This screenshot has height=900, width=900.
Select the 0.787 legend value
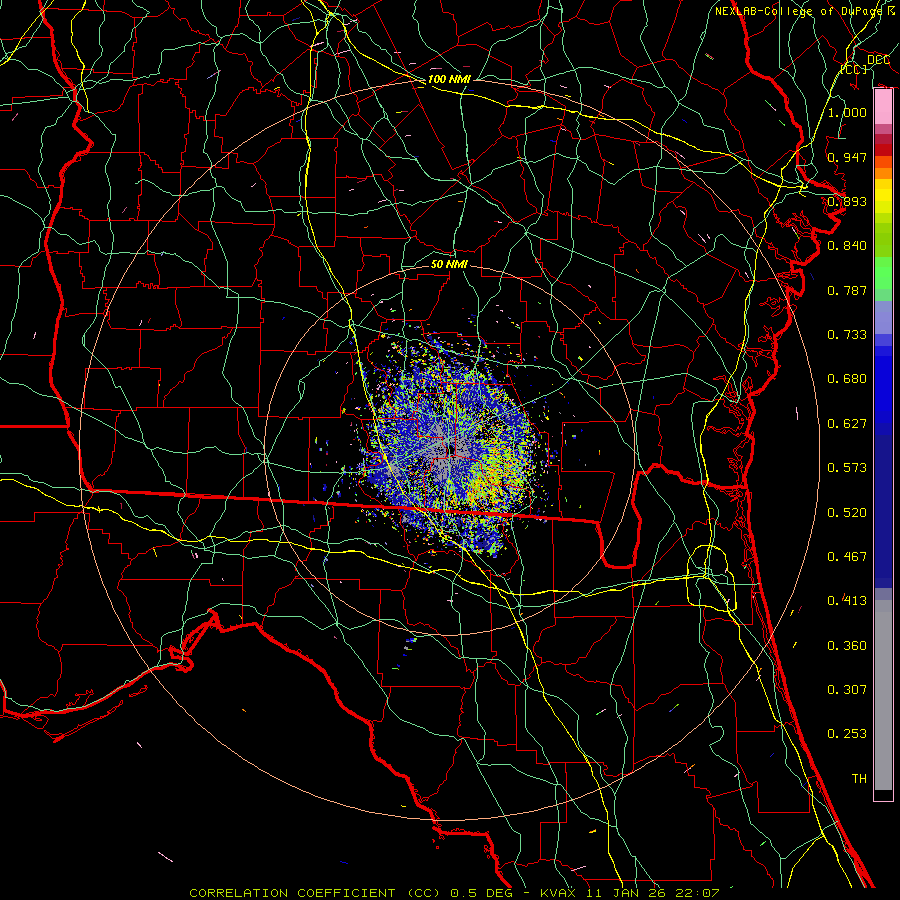(847, 290)
